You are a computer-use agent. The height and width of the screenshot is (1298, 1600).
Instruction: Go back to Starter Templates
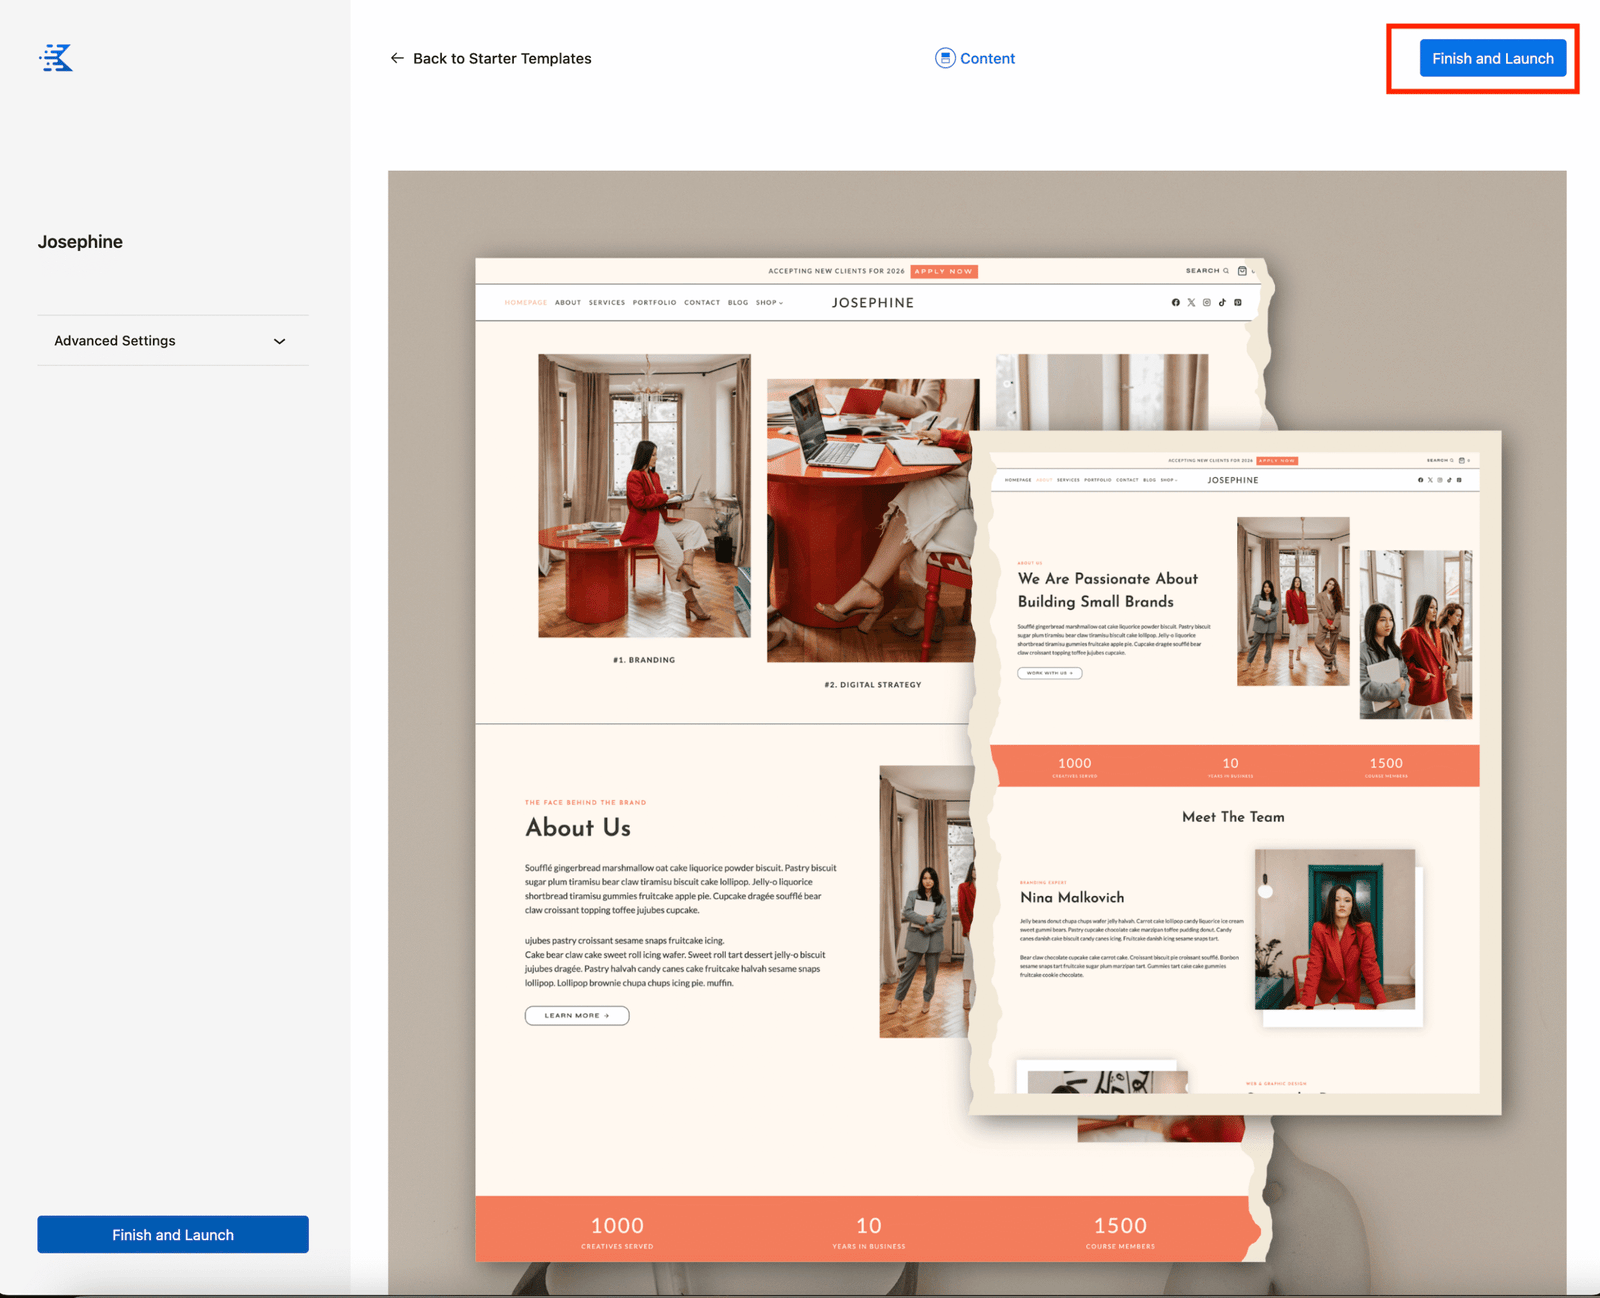pos(501,58)
